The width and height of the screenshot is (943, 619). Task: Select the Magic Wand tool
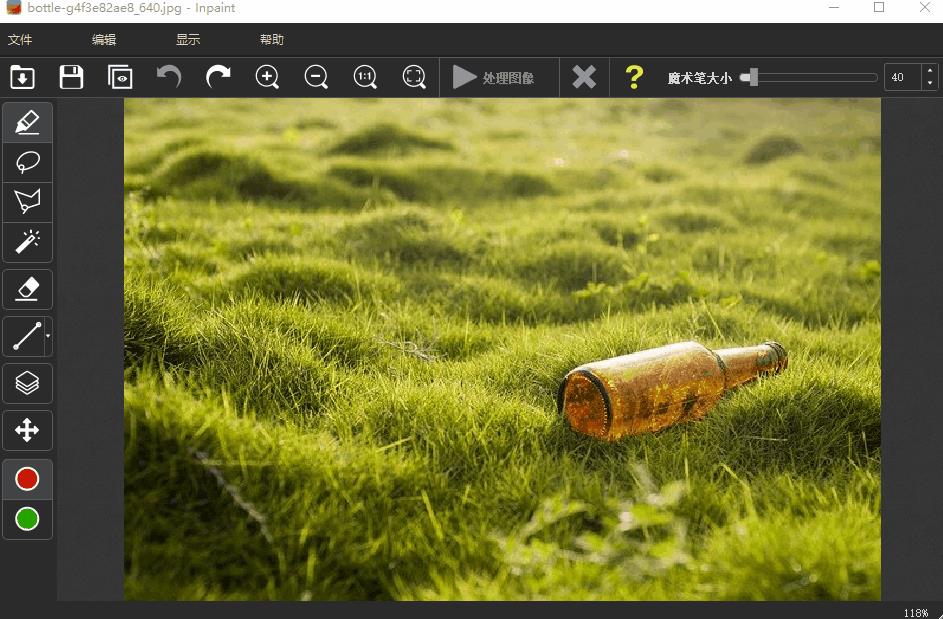tap(28, 242)
